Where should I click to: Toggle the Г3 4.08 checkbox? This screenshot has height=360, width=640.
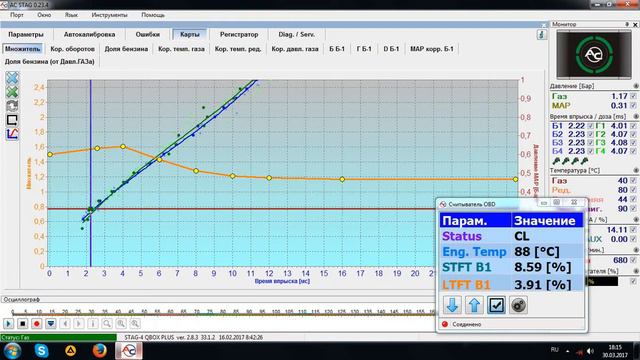coord(633,142)
